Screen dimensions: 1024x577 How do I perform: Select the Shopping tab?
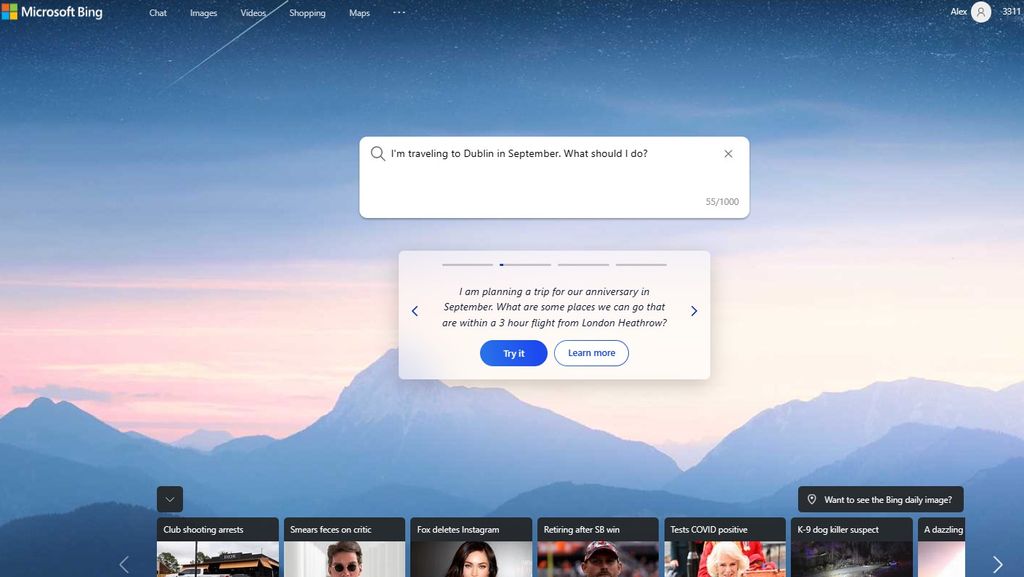point(306,12)
